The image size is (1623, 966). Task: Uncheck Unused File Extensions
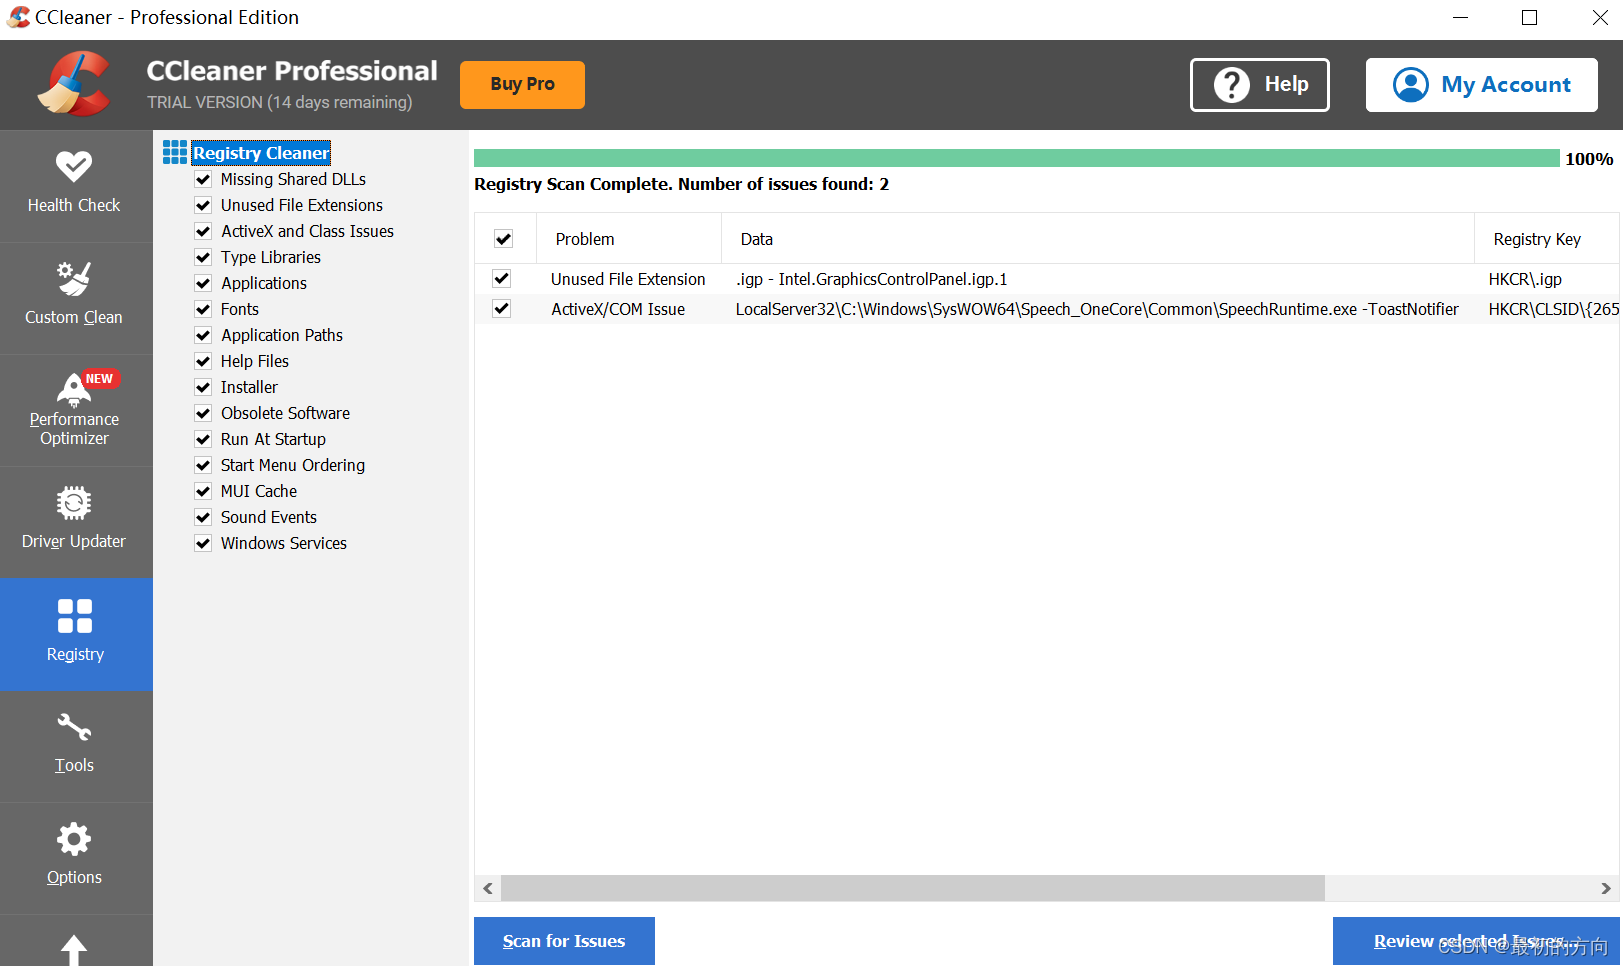[203, 205]
